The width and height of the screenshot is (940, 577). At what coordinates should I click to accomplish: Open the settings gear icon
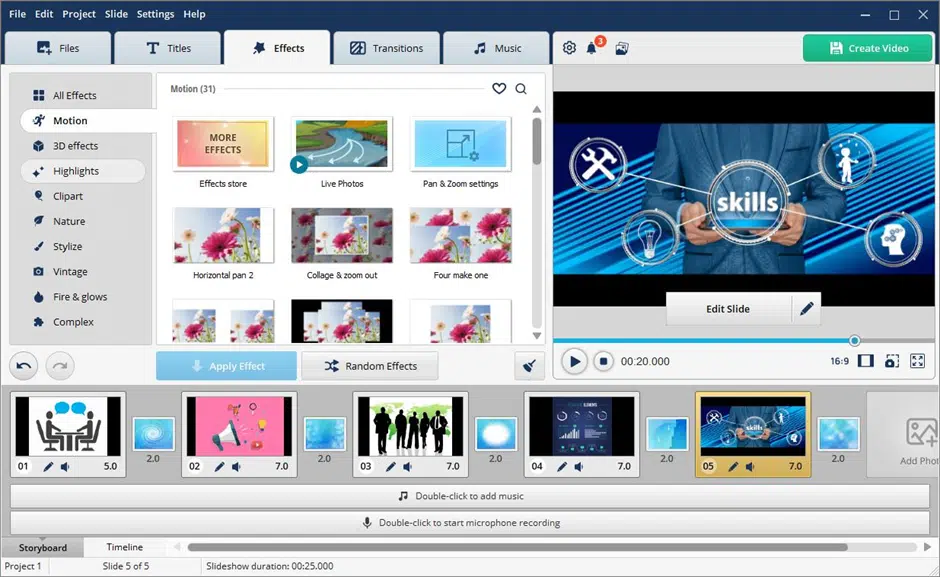point(569,48)
